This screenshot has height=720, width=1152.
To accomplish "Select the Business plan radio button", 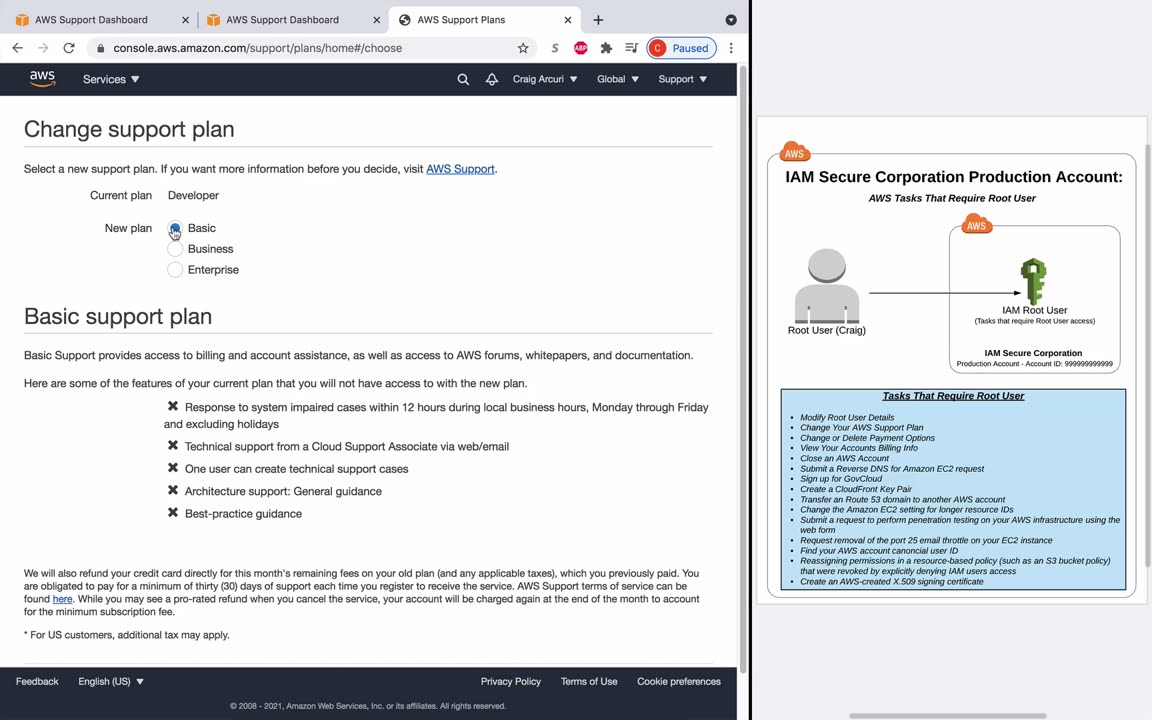I will [175, 249].
